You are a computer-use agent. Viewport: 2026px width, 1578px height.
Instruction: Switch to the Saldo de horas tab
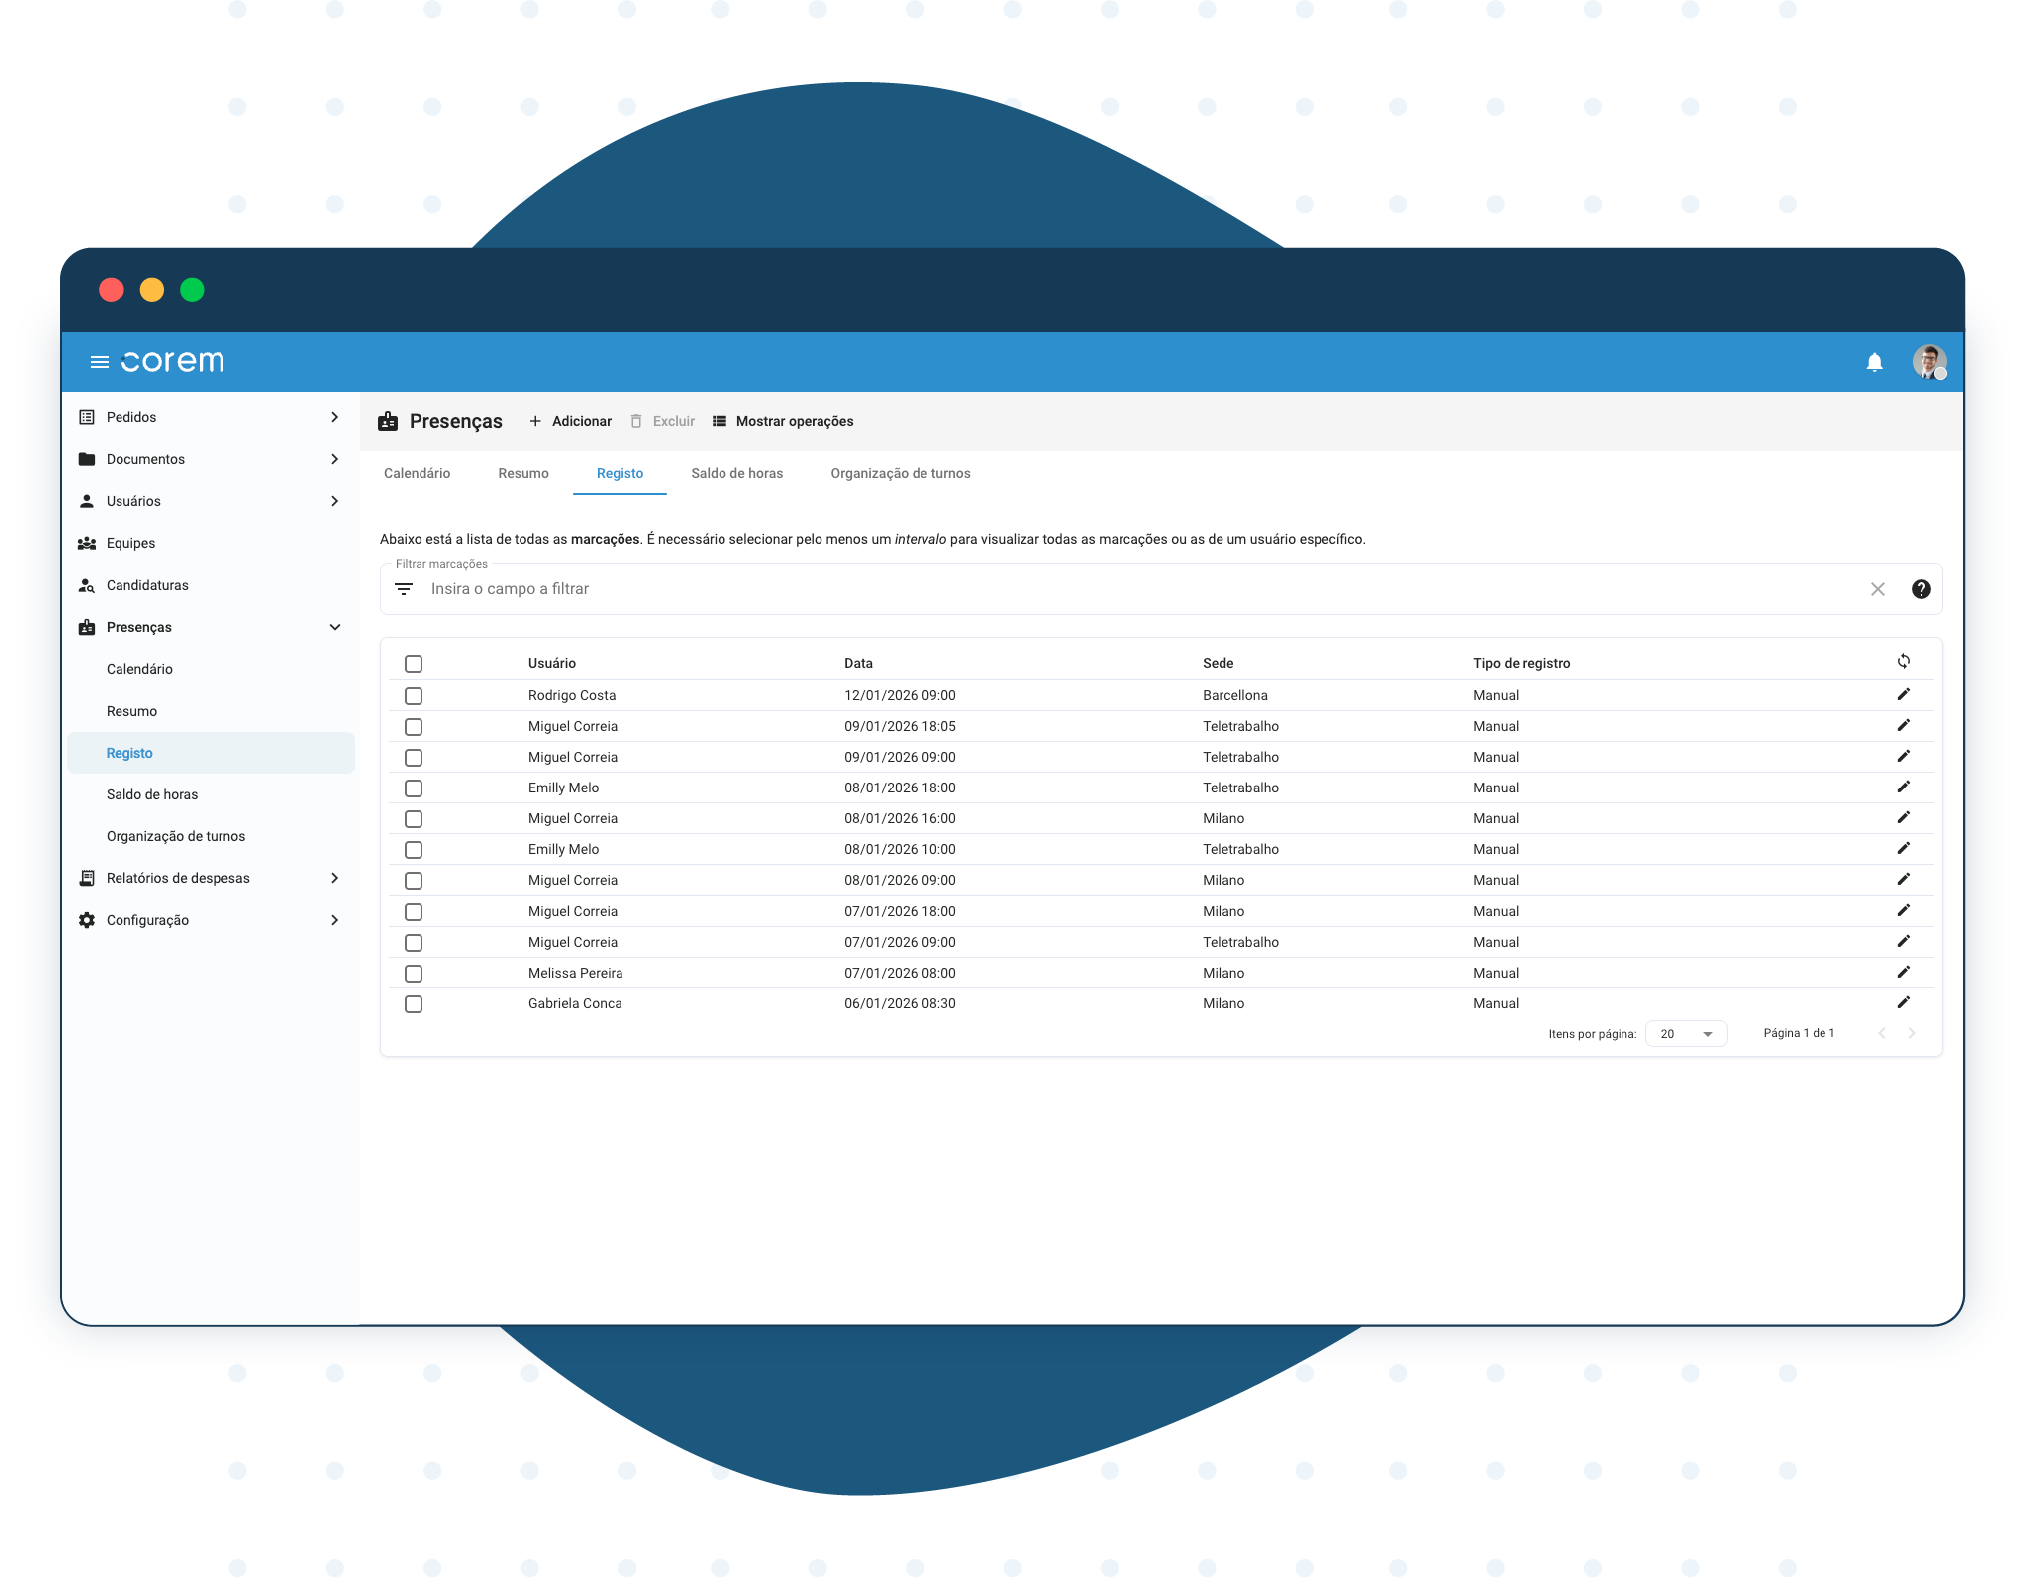pyautogui.click(x=737, y=473)
